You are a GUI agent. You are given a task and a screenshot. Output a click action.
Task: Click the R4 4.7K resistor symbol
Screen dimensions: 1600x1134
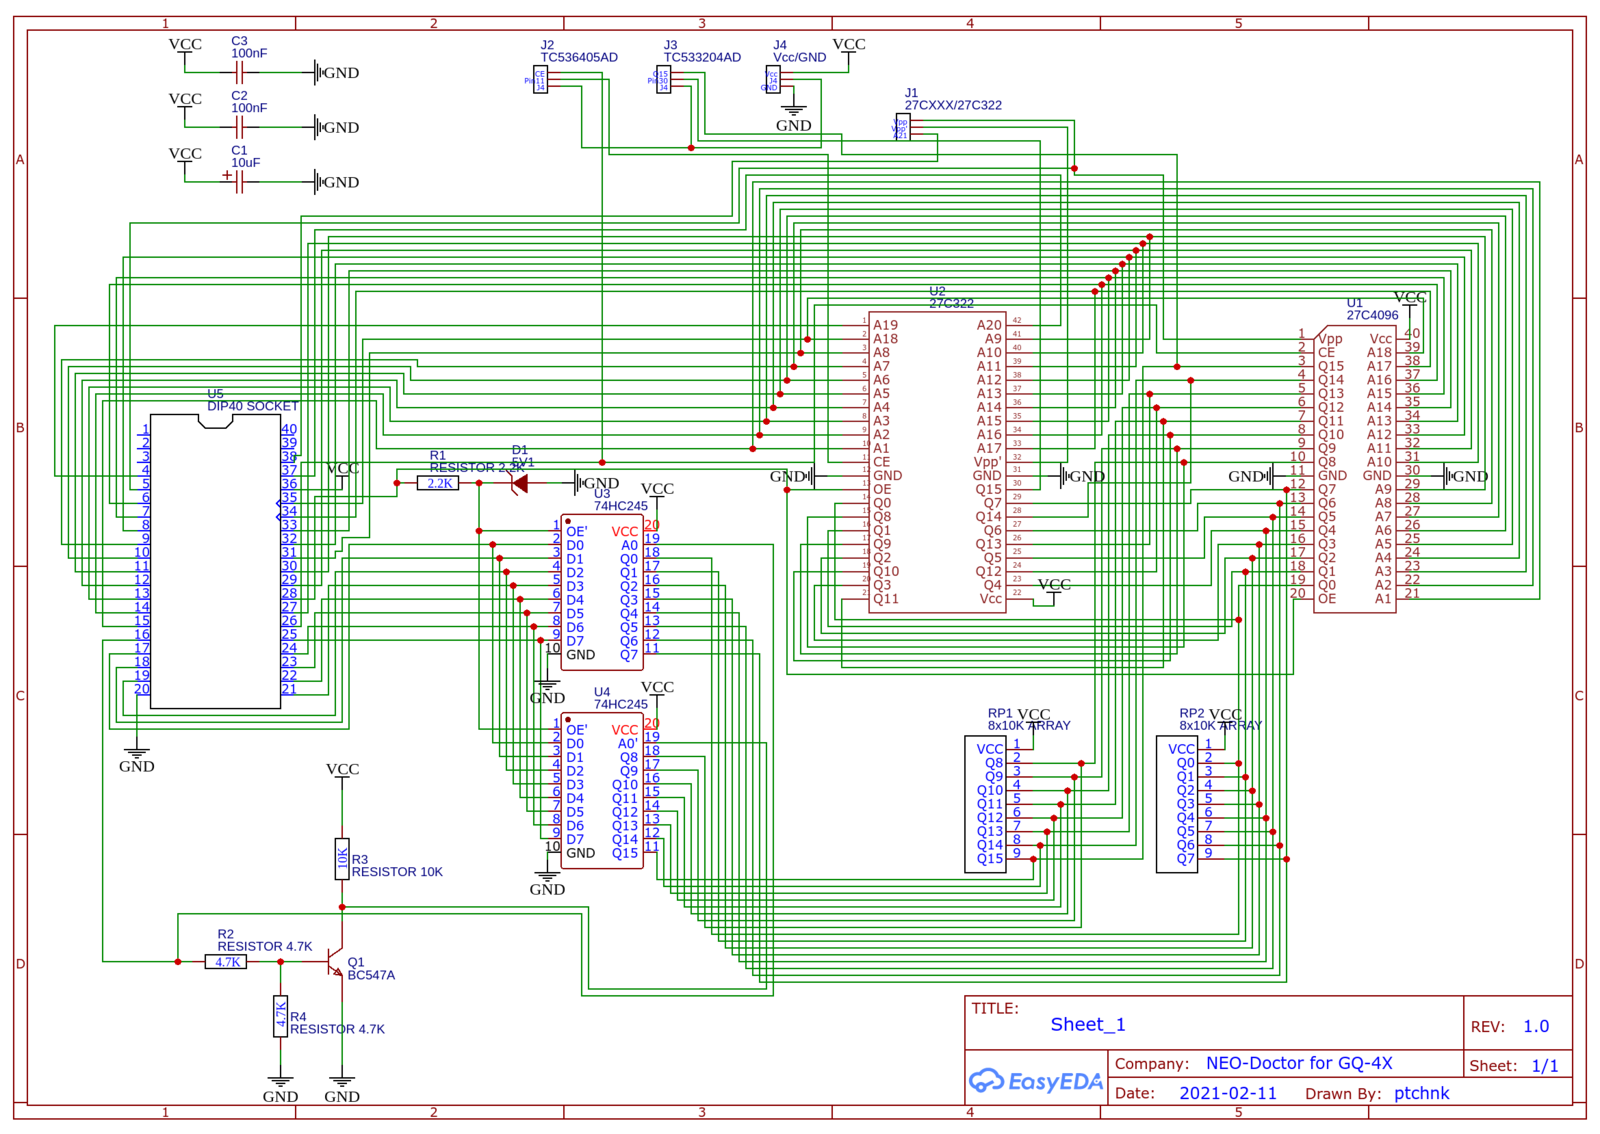tap(280, 1016)
